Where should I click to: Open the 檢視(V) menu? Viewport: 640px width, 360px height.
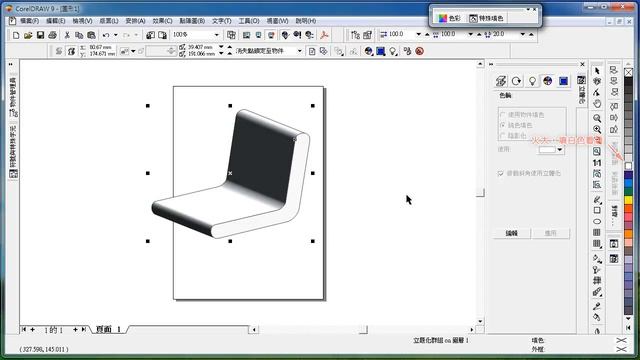(x=82, y=20)
